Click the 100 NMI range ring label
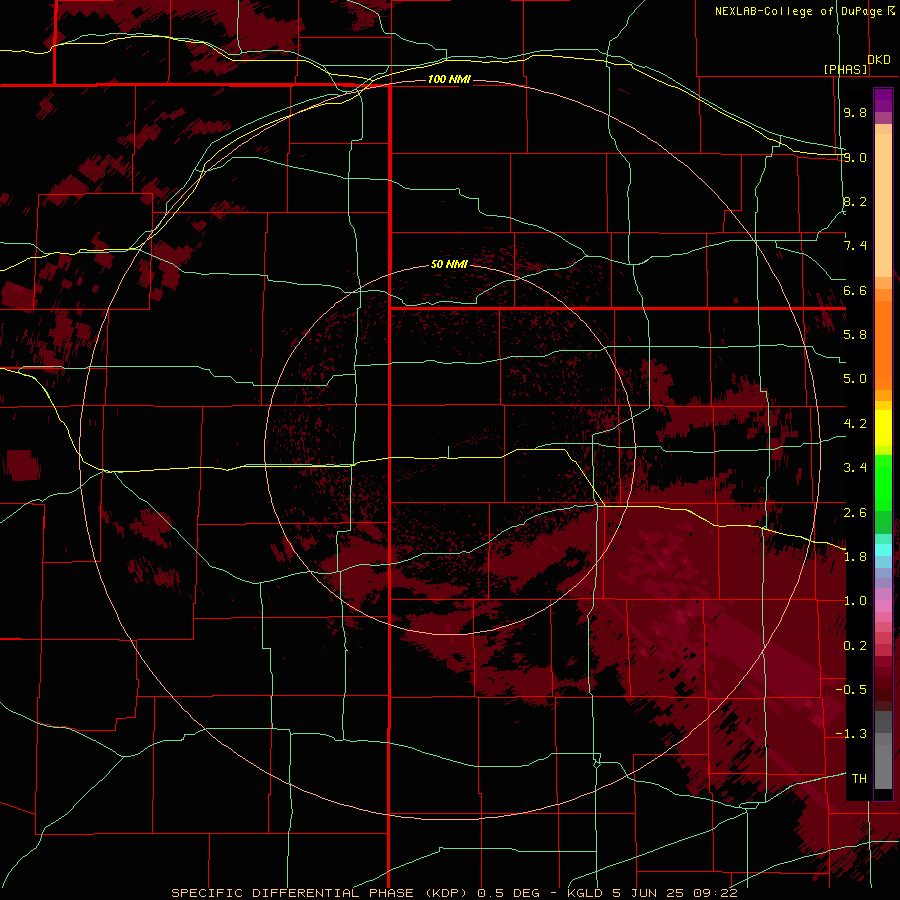Image resolution: width=900 pixels, height=900 pixels. click(449, 79)
